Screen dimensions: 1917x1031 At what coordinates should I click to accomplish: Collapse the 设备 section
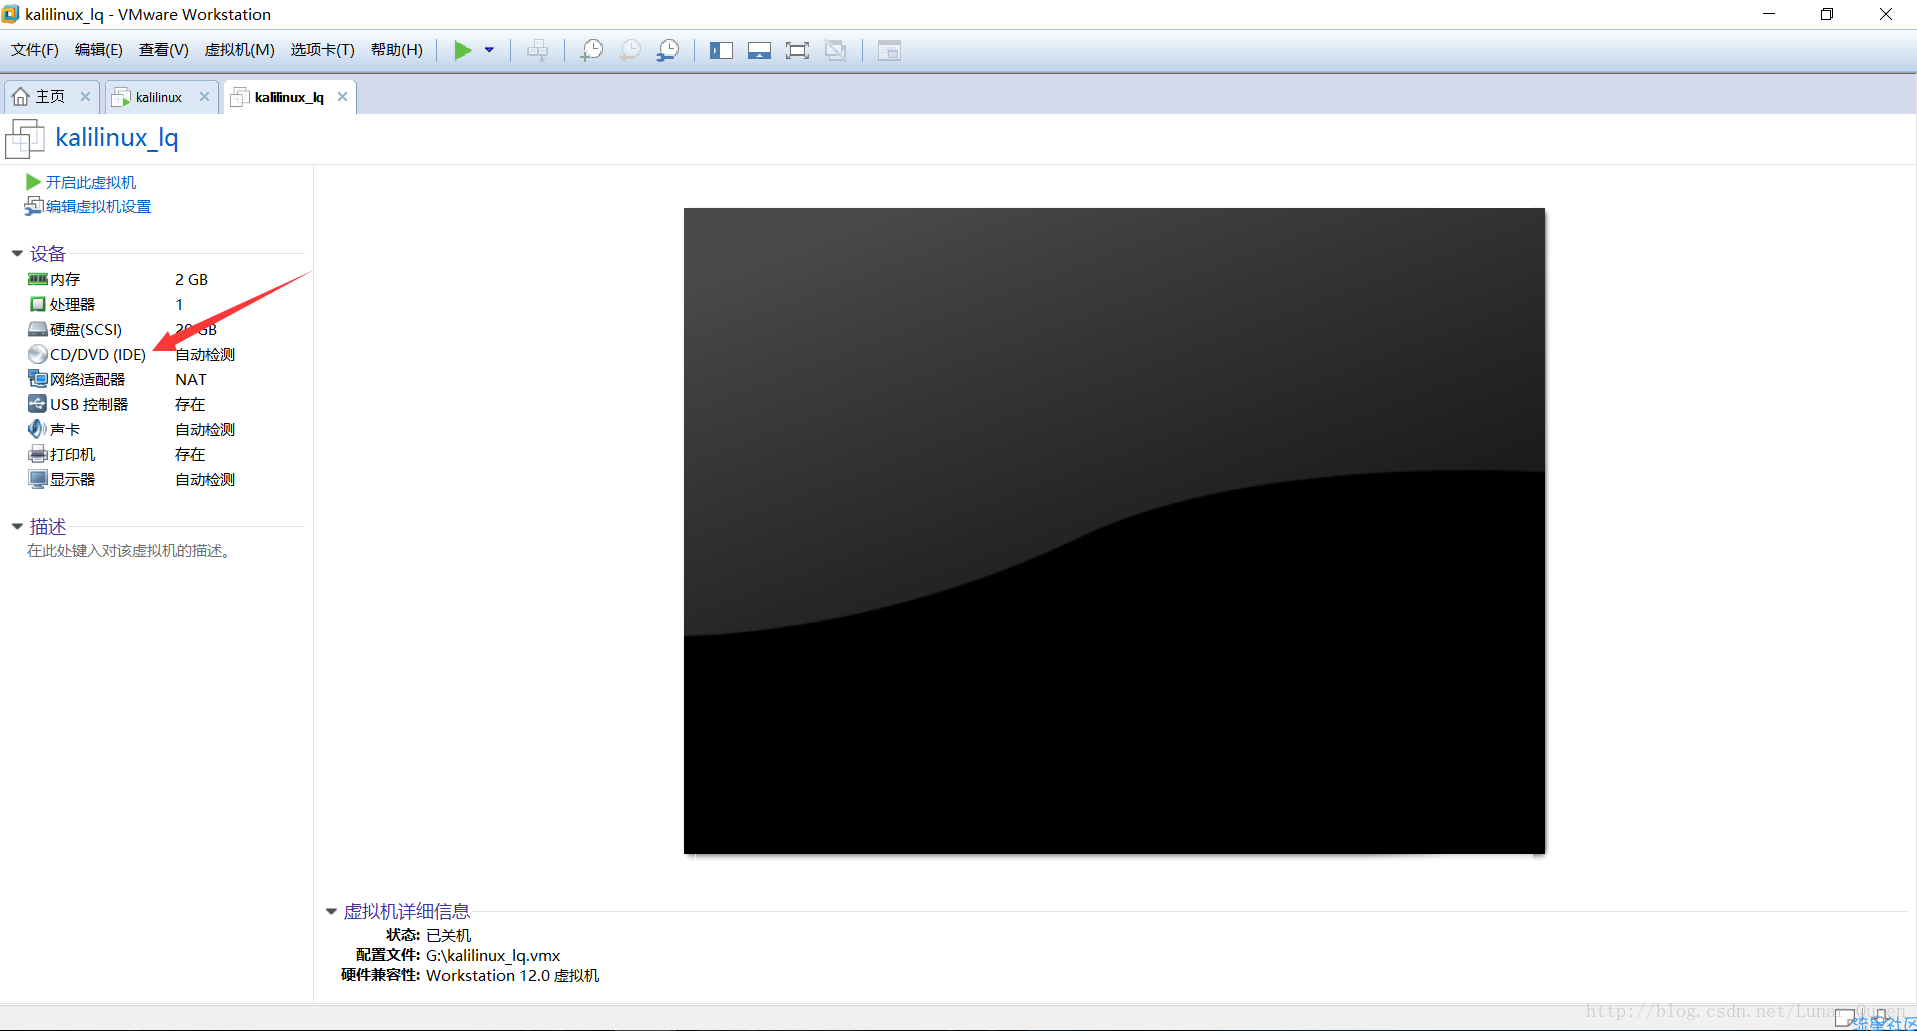17,253
